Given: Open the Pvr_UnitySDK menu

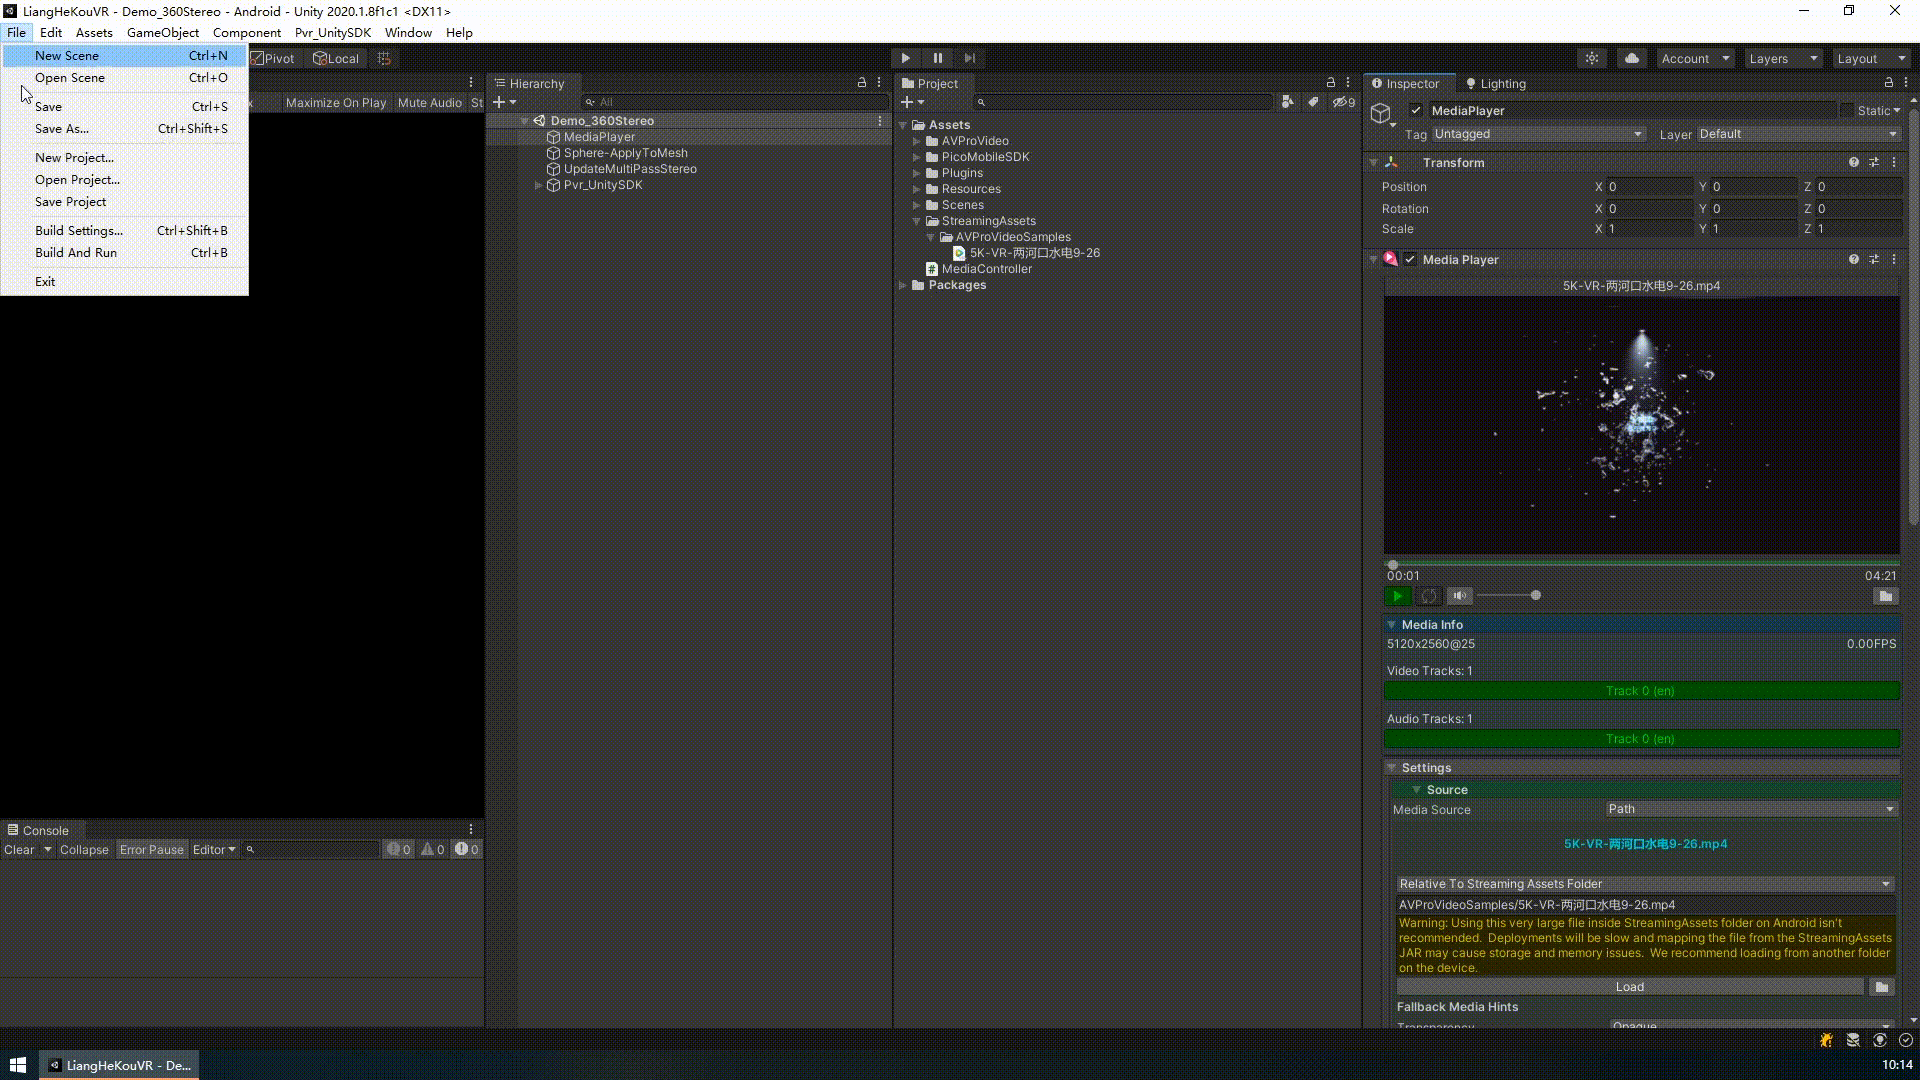Looking at the screenshot, I should pos(333,33).
